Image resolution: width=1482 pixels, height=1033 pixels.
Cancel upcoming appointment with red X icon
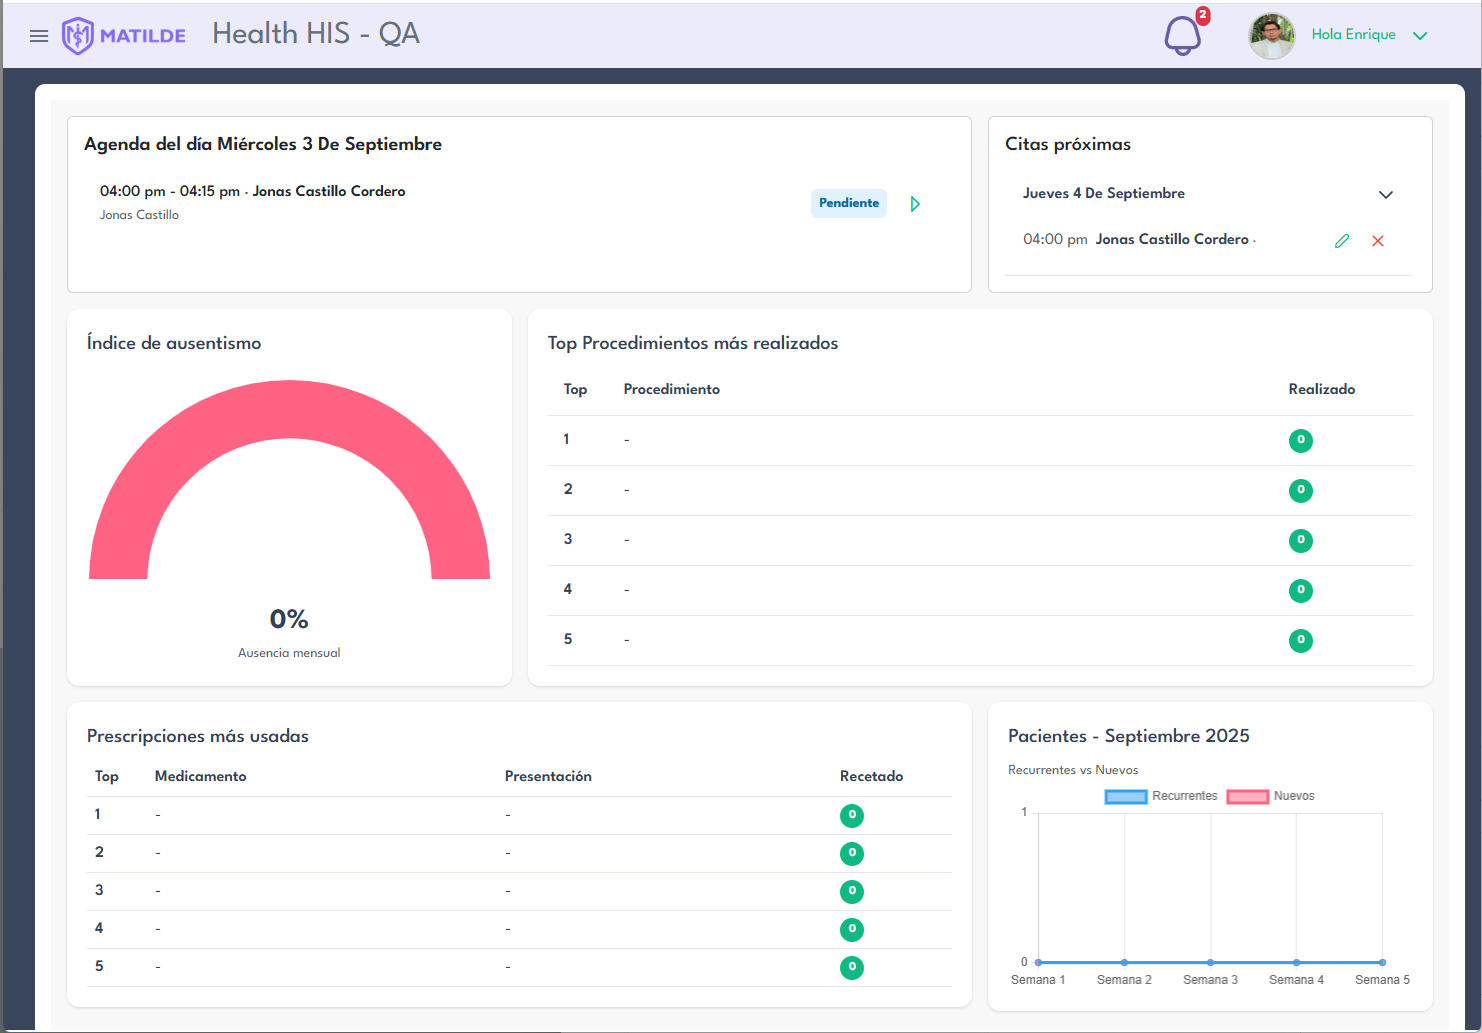coord(1377,241)
